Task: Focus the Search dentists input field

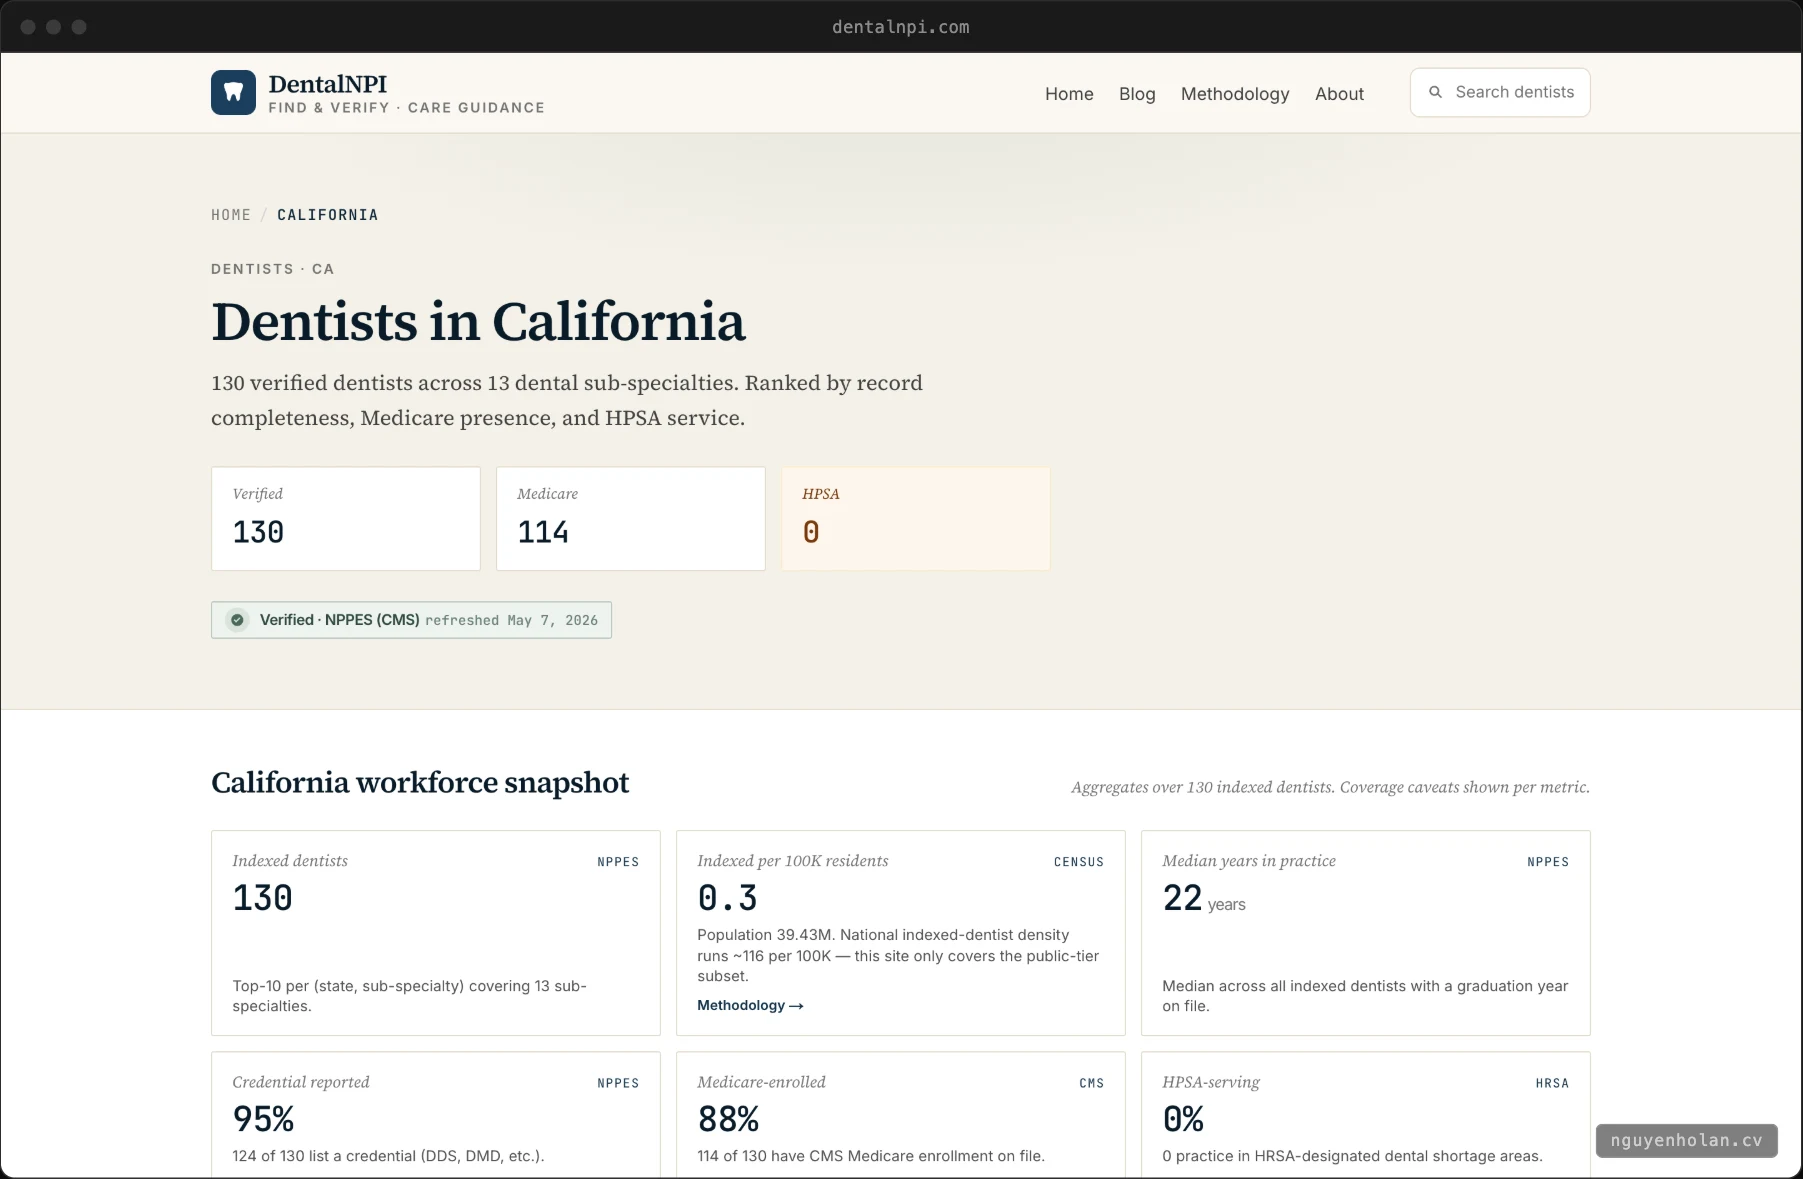Action: [1500, 92]
